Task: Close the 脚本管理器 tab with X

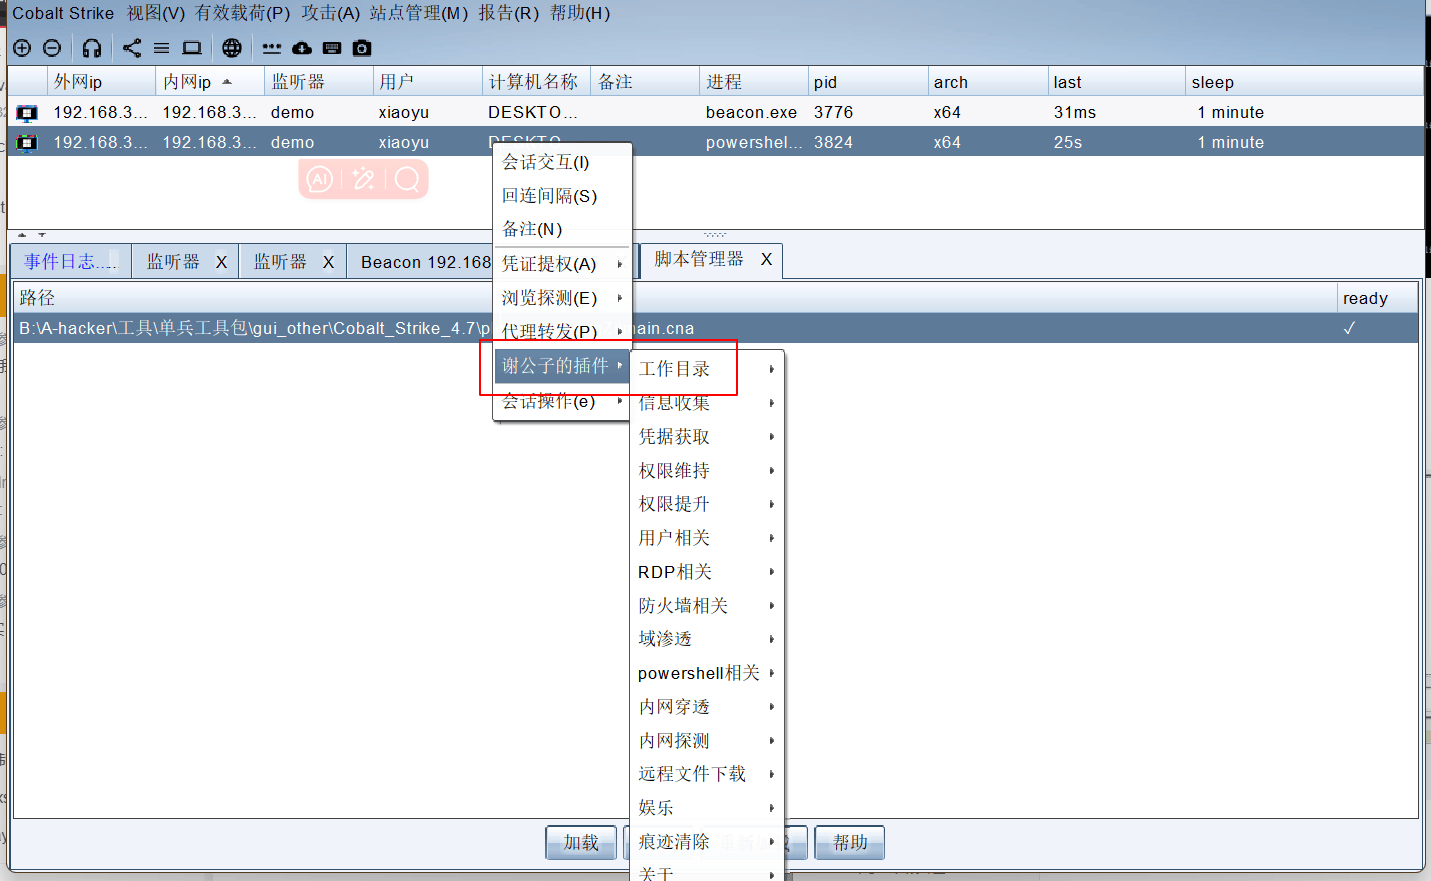Action: (766, 259)
